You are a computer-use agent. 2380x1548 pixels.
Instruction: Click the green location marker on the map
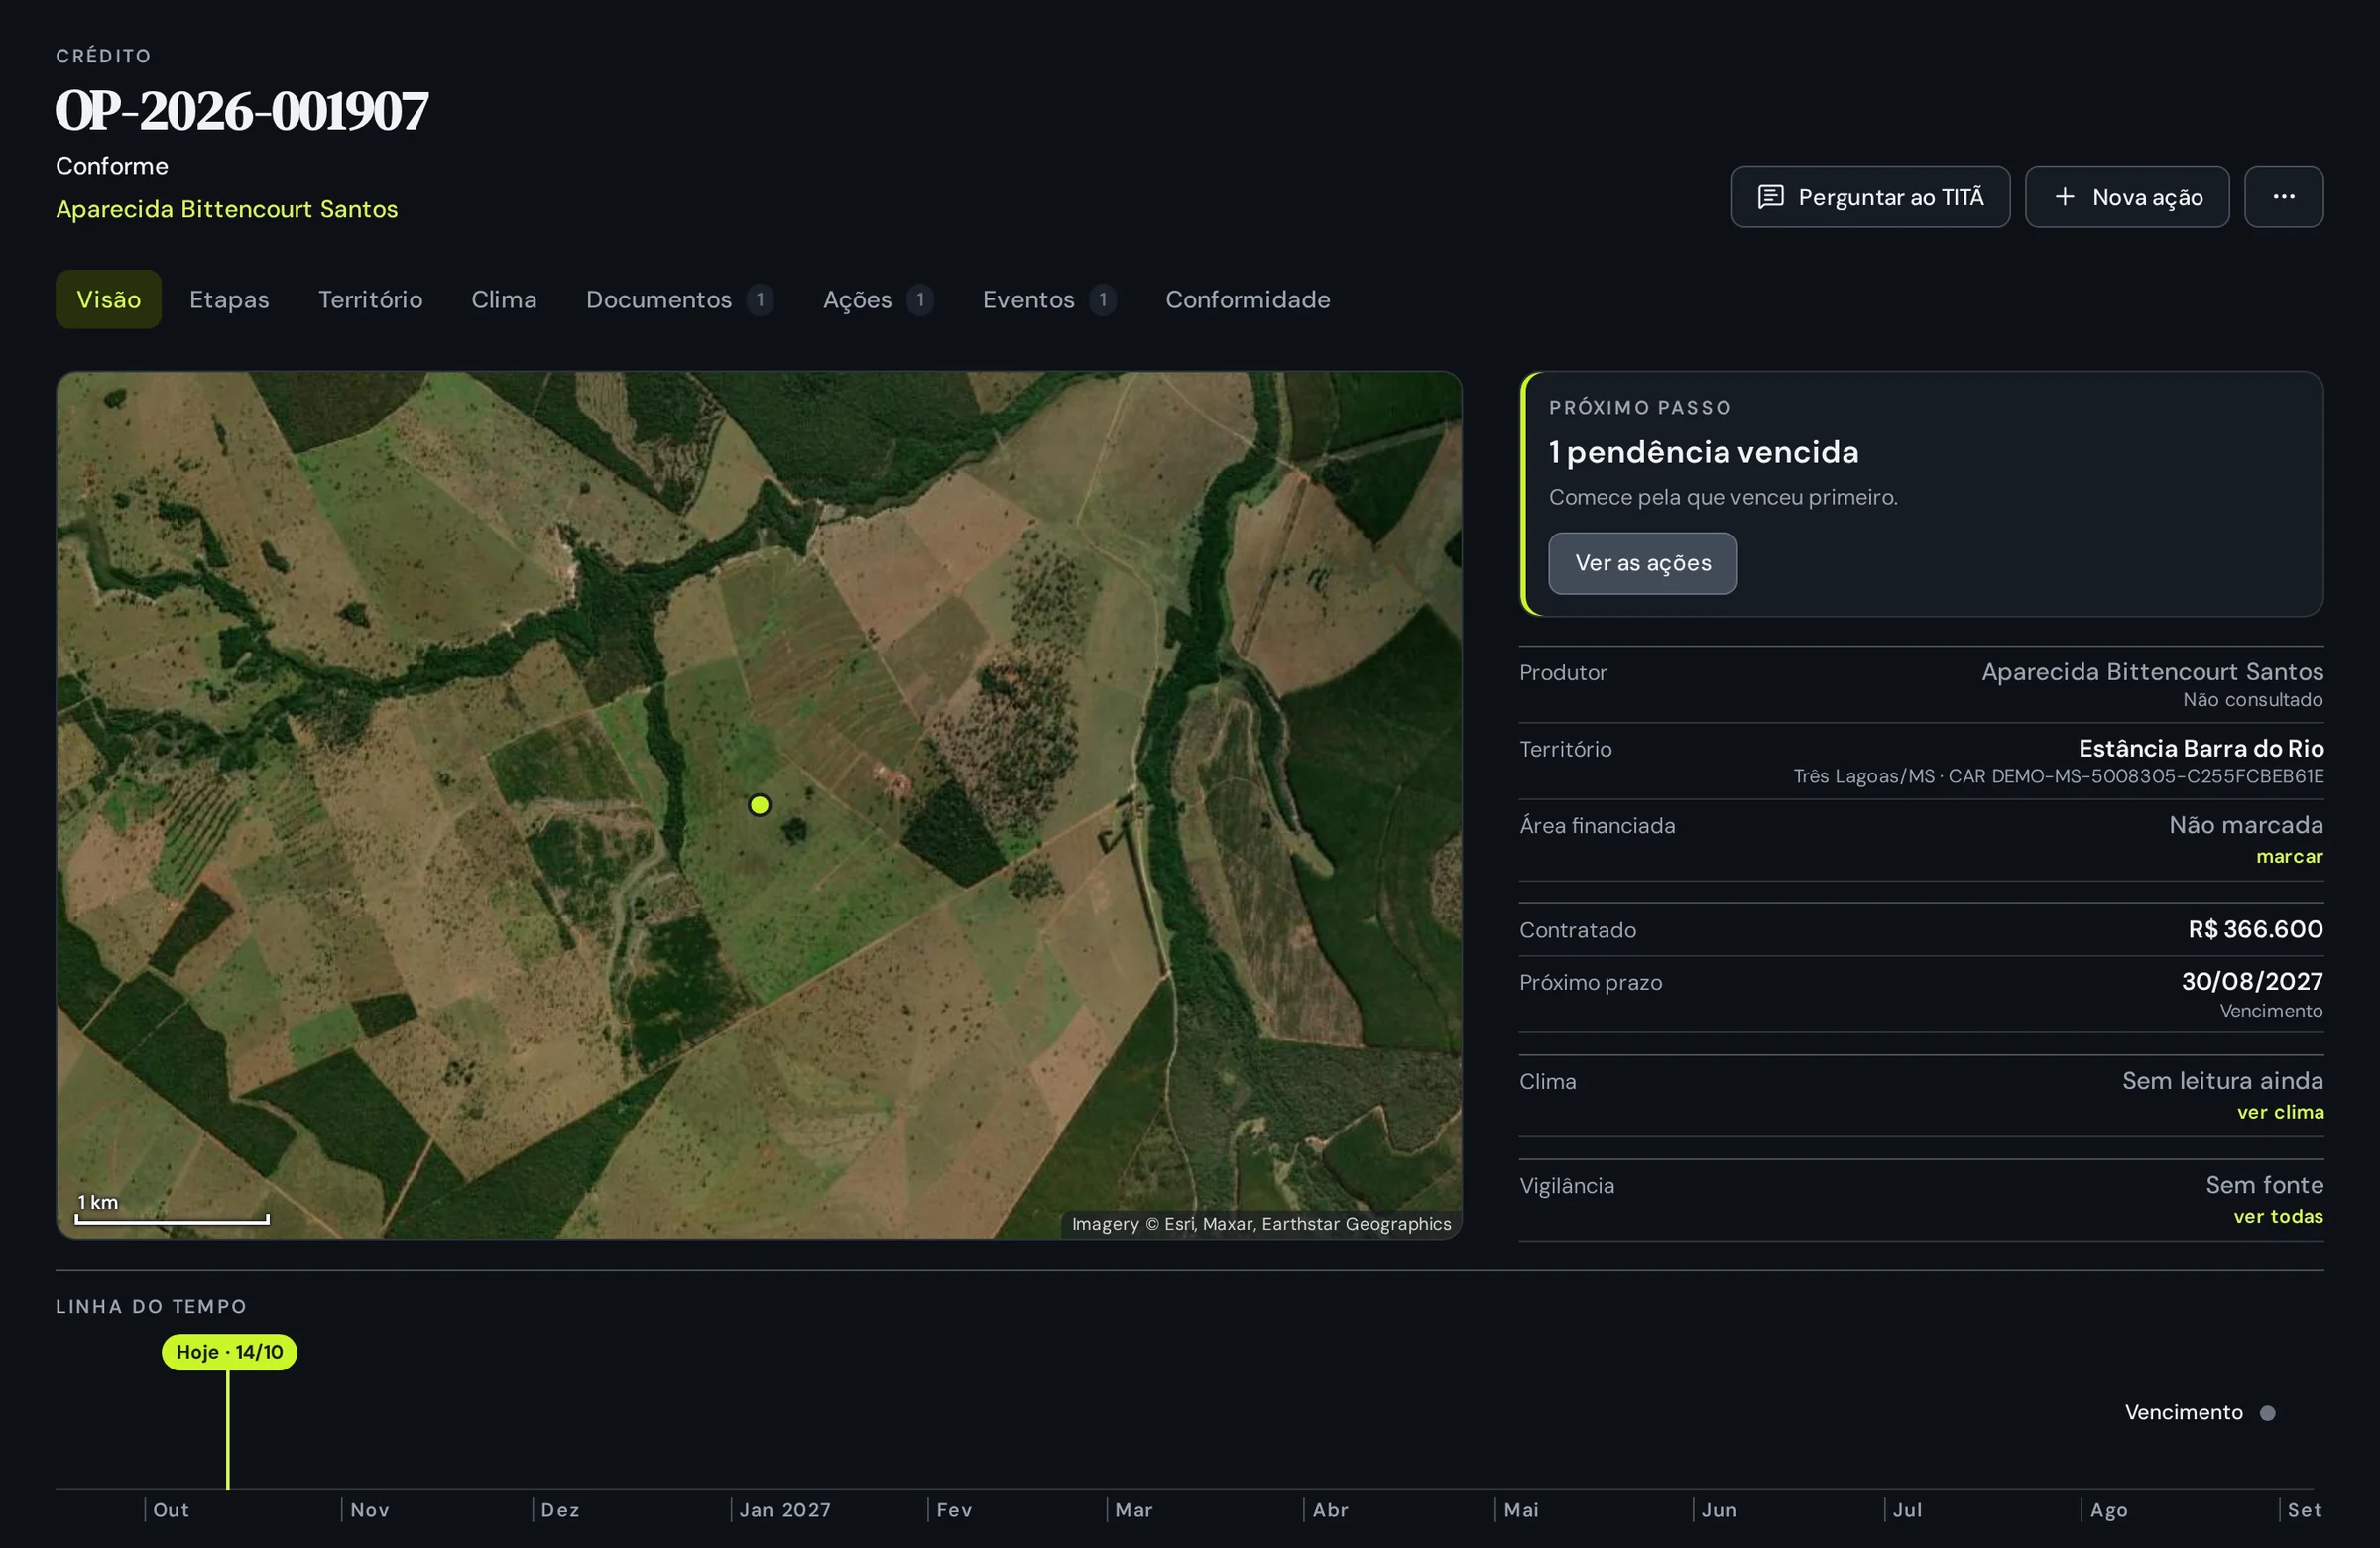pyautogui.click(x=759, y=805)
